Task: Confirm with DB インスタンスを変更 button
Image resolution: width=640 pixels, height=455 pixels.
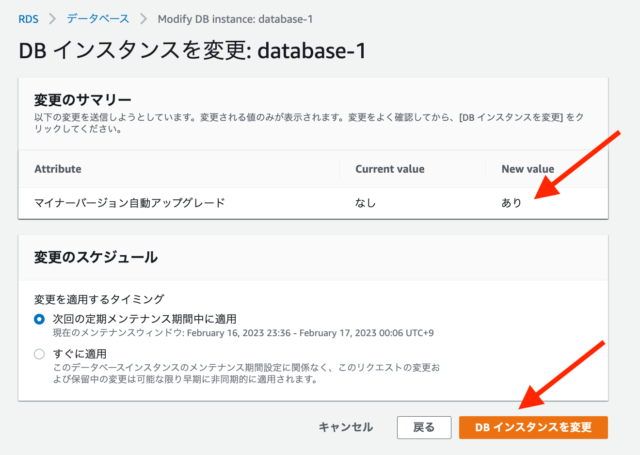Action: [533, 427]
